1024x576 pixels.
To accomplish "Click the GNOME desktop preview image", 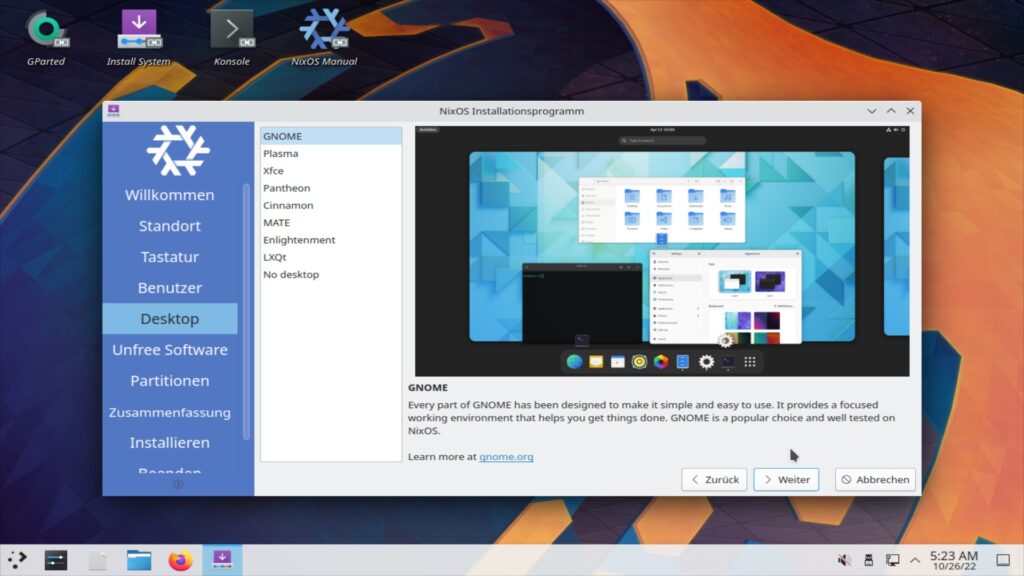I will (x=662, y=251).
